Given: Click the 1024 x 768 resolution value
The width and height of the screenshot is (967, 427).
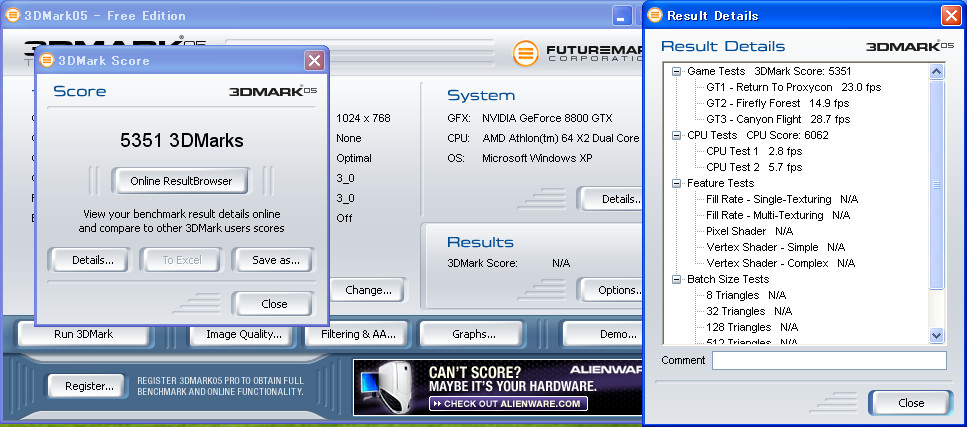Looking at the screenshot, I should [x=363, y=118].
